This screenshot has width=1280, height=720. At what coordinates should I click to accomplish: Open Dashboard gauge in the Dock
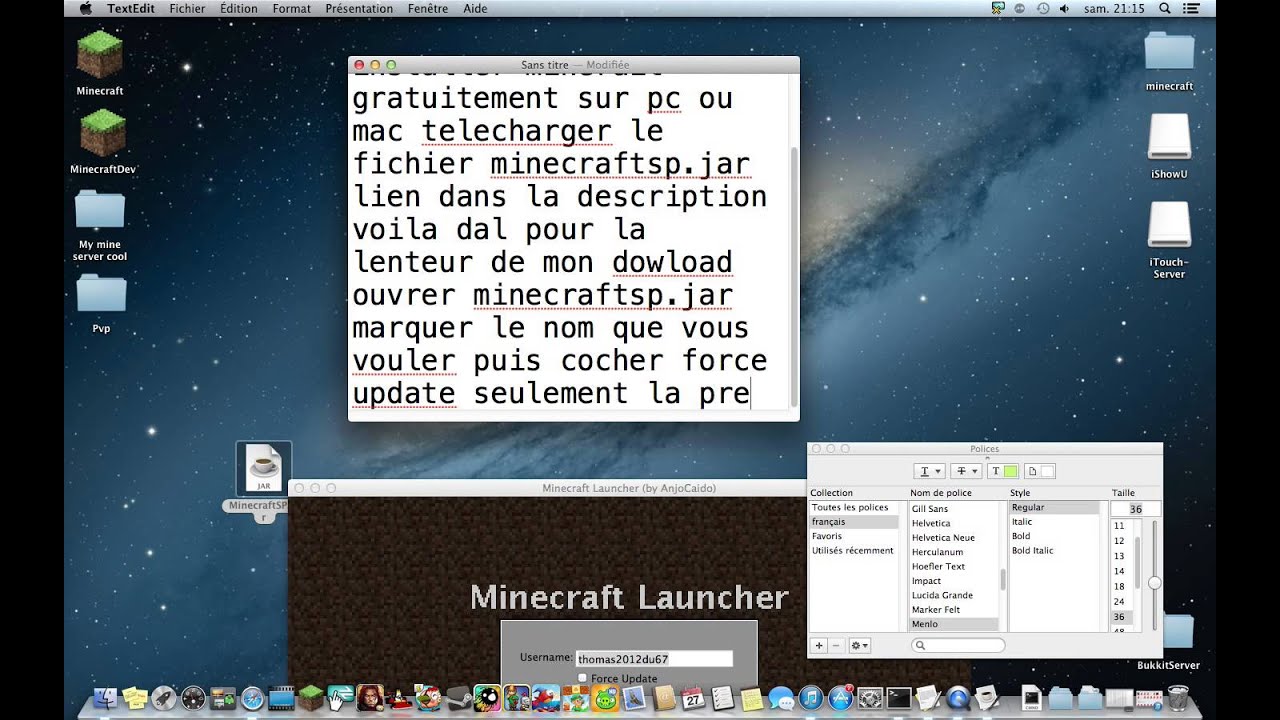(193, 698)
